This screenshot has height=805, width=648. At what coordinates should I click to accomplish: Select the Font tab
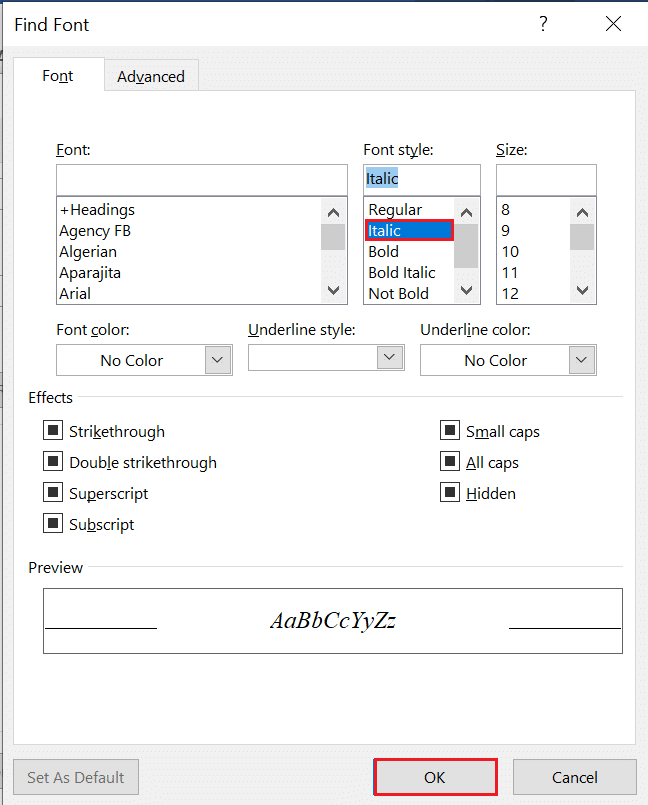coord(58,76)
